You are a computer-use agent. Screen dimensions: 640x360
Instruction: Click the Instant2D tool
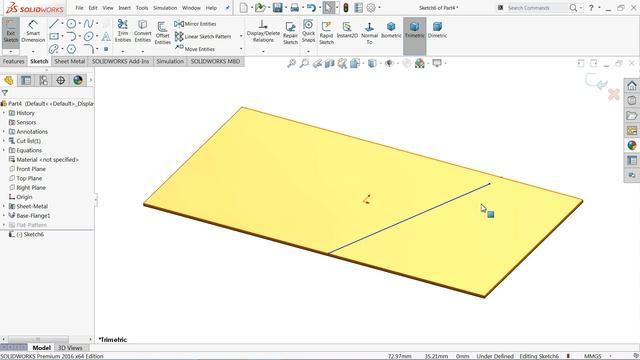point(347,30)
